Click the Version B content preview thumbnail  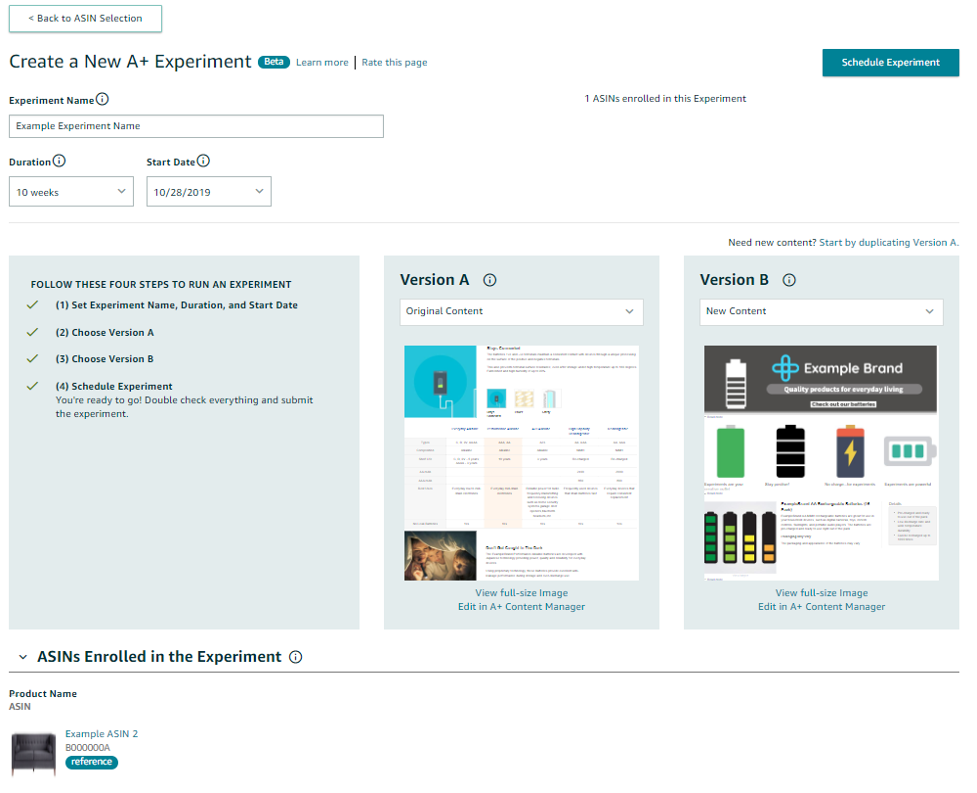coord(821,463)
